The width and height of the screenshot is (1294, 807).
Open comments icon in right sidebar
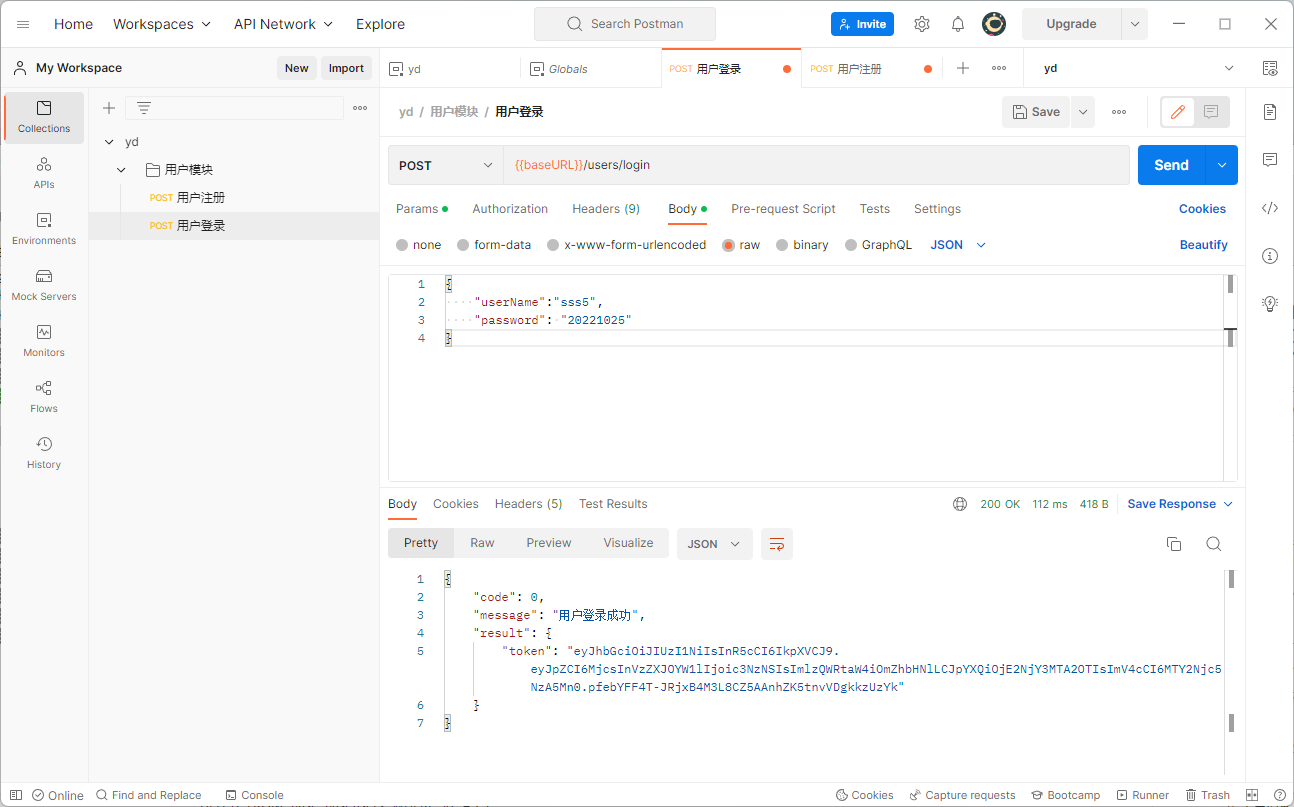coord(1270,160)
